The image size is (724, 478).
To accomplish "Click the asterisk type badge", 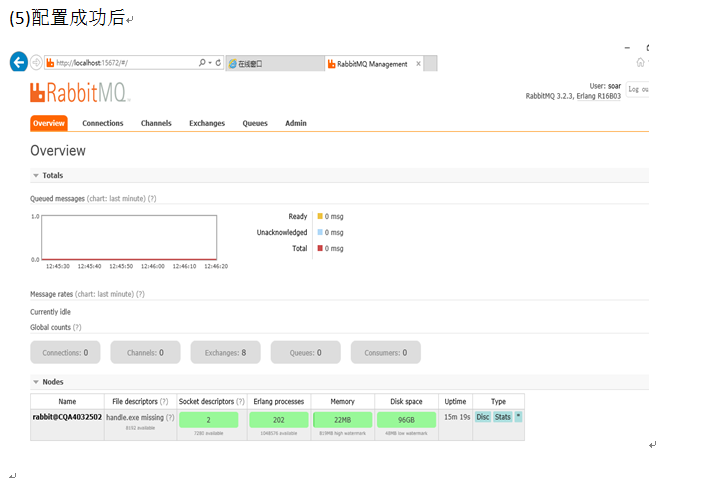I will [519, 417].
